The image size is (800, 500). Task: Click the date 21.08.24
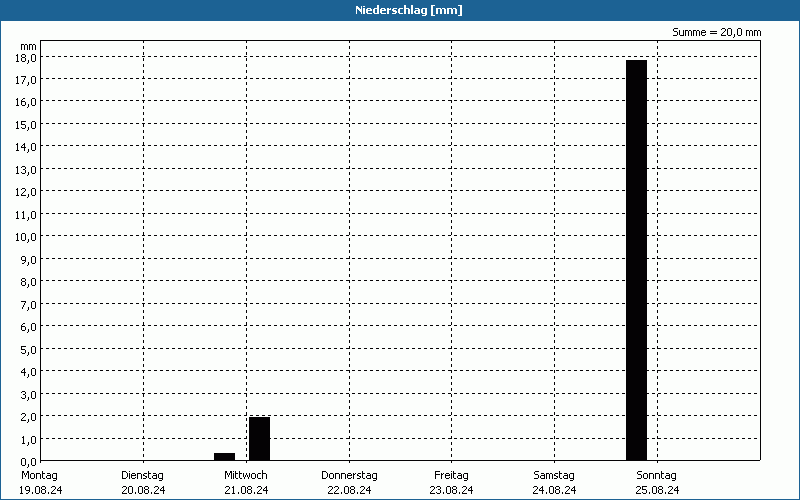(x=246, y=490)
